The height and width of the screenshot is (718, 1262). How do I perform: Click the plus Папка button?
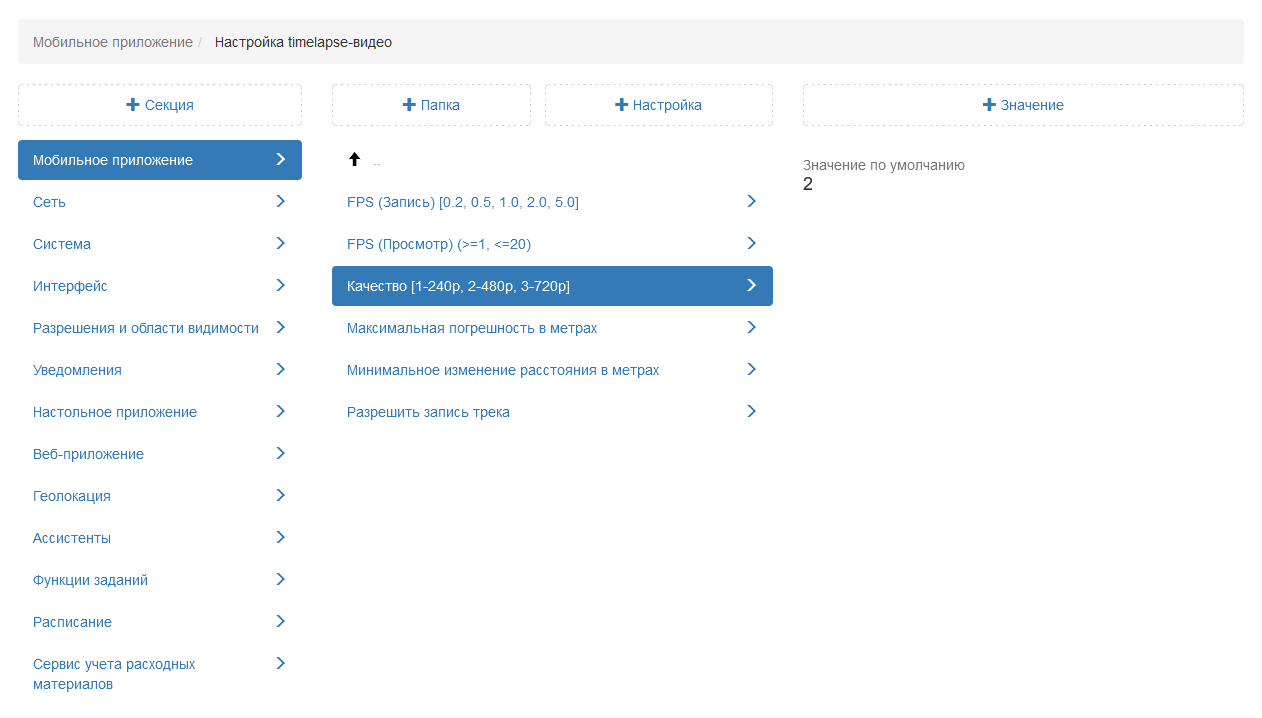(x=431, y=105)
